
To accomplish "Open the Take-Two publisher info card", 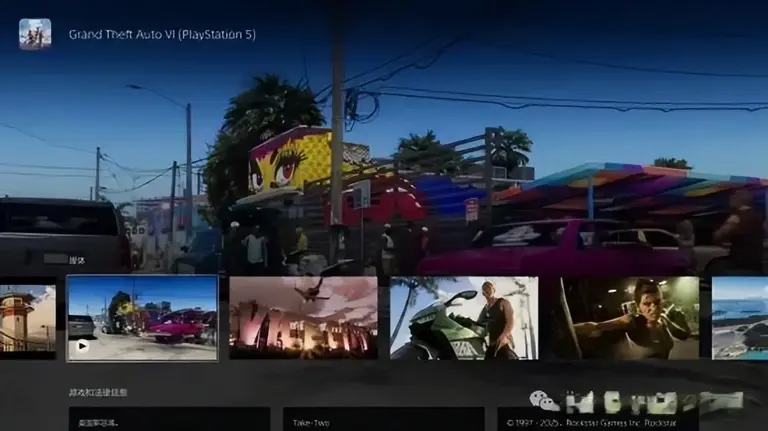I will tap(384, 419).
